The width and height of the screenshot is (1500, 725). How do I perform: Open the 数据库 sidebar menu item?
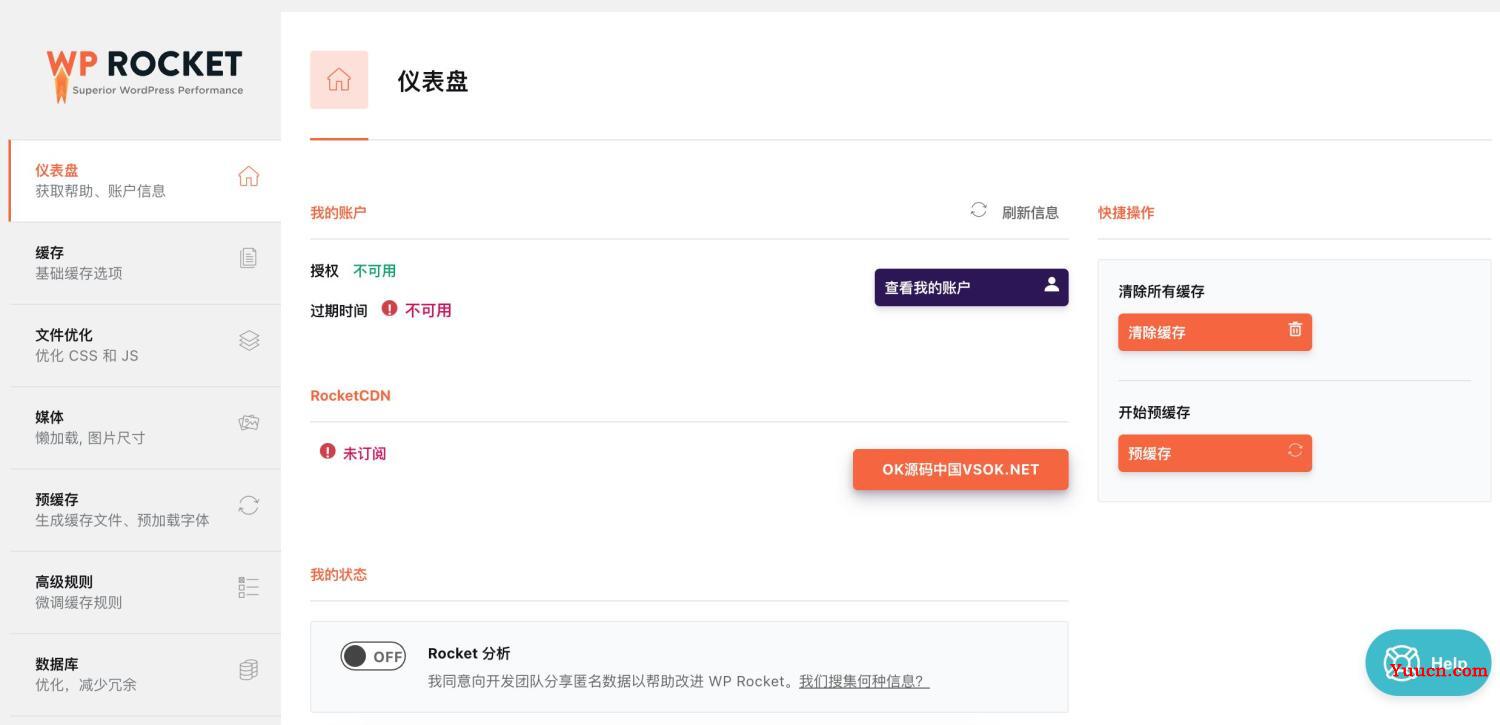pos(145,674)
